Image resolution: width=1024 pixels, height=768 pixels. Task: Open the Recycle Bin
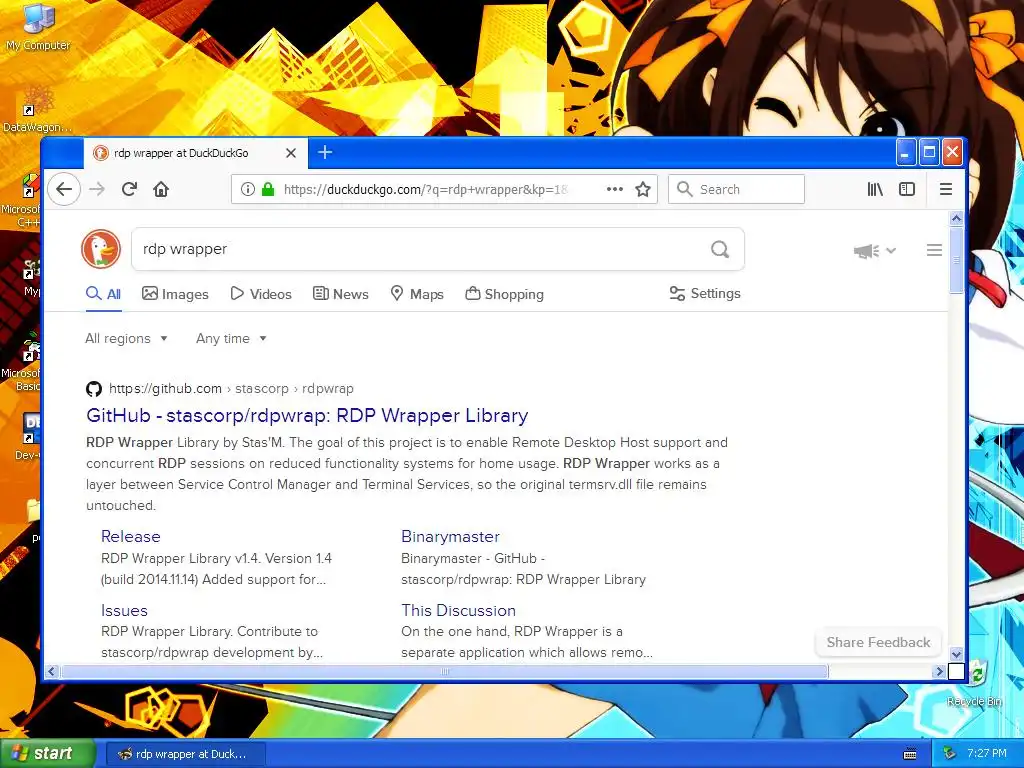974,683
